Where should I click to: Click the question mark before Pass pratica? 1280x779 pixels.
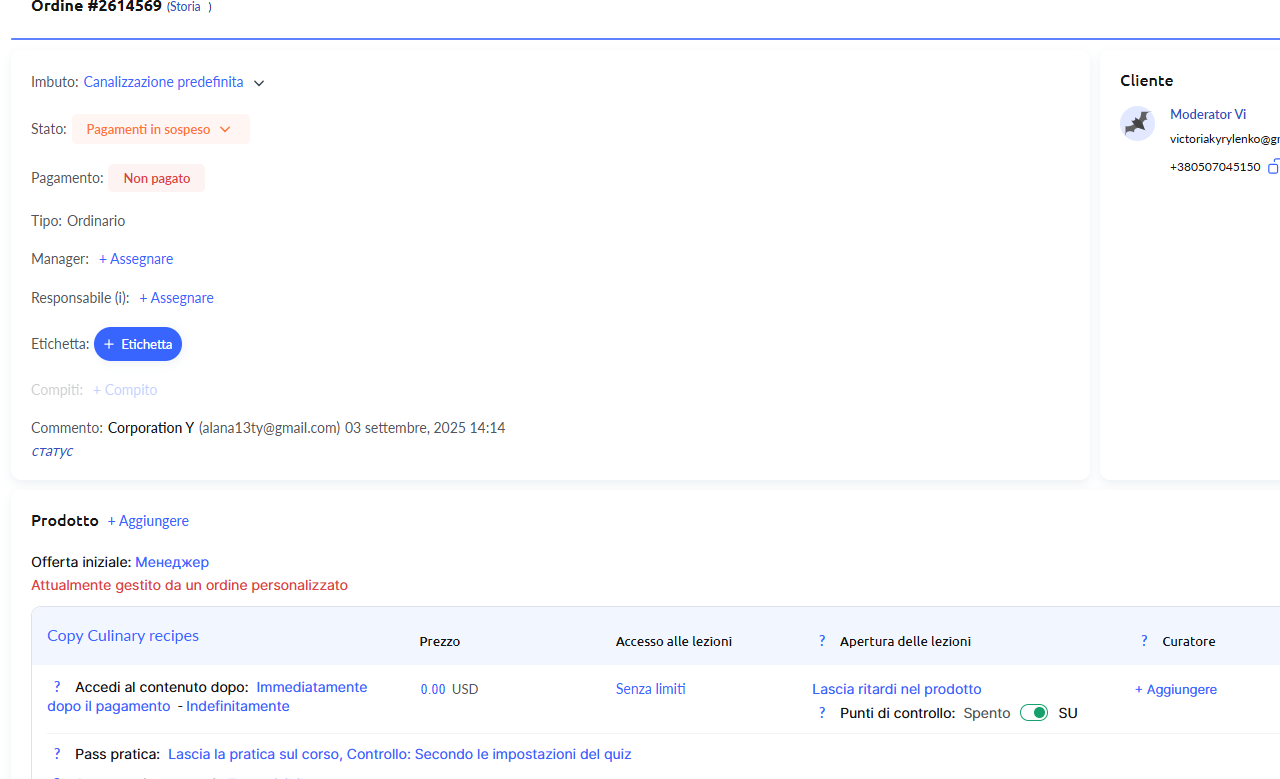[57, 754]
